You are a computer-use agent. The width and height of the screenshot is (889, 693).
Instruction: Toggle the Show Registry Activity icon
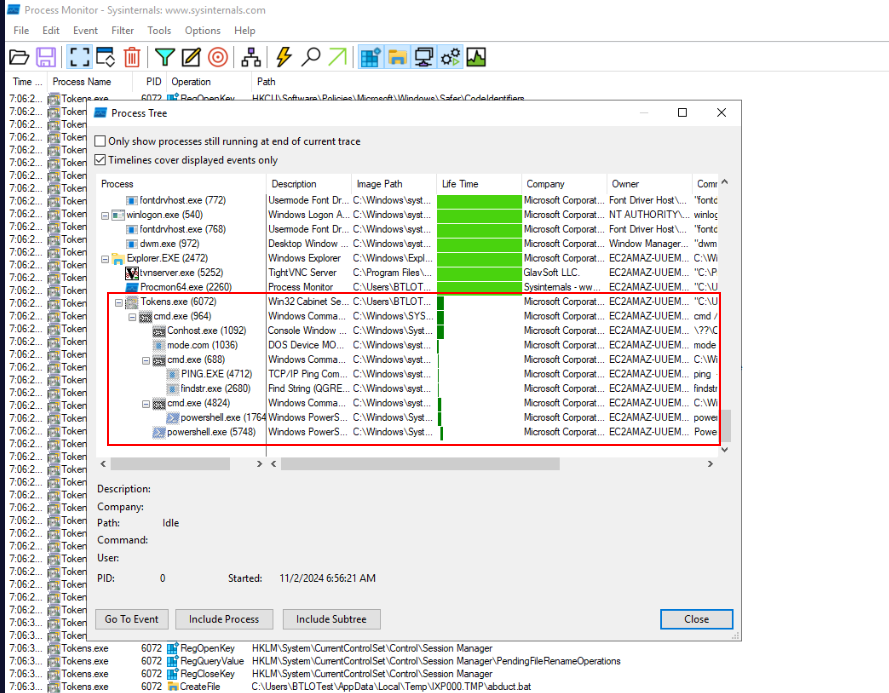coord(371,57)
